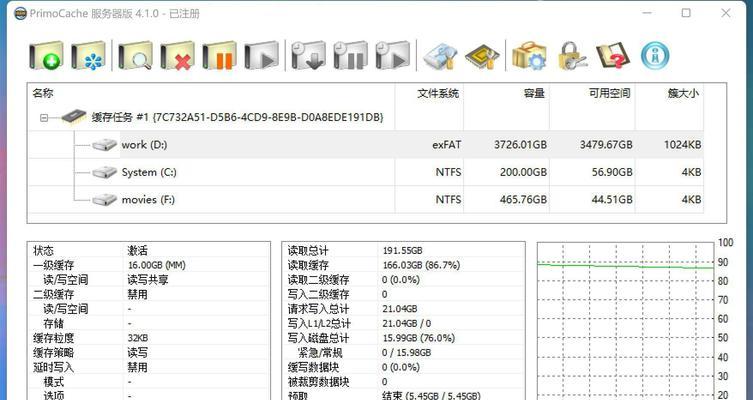Click the 191.55GB total read value

402,251
